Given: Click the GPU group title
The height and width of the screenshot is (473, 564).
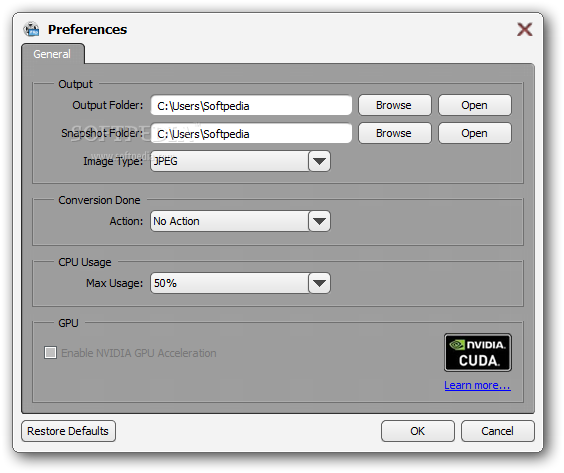Looking at the screenshot, I should coord(68,323).
